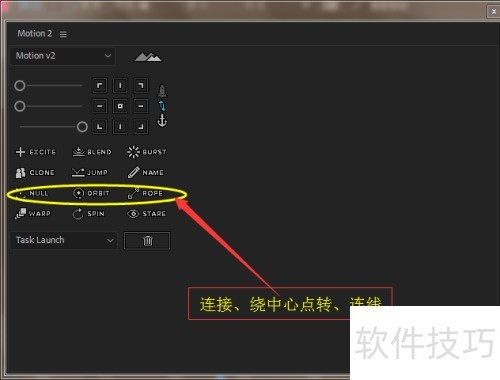The image size is (500, 380).
Task: Click the EXCITE tool icon
Action: pyautogui.click(x=36, y=152)
